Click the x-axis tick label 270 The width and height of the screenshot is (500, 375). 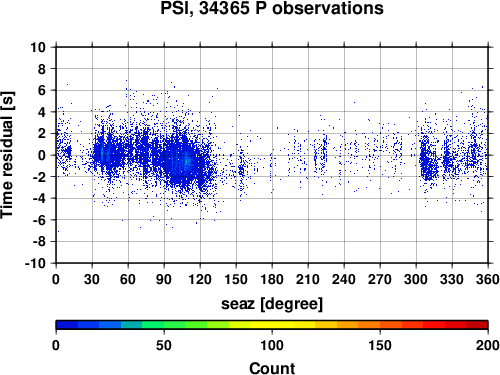click(x=380, y=279)
